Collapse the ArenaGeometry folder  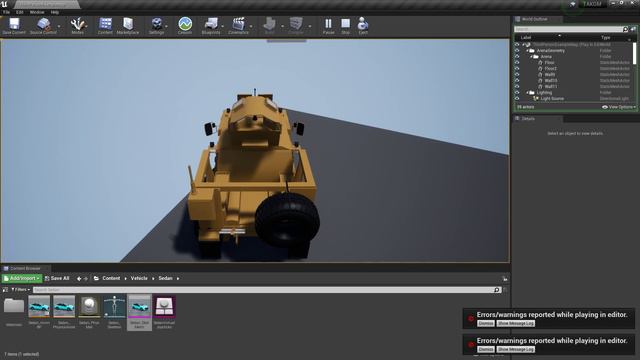click(x=527, y=51)
